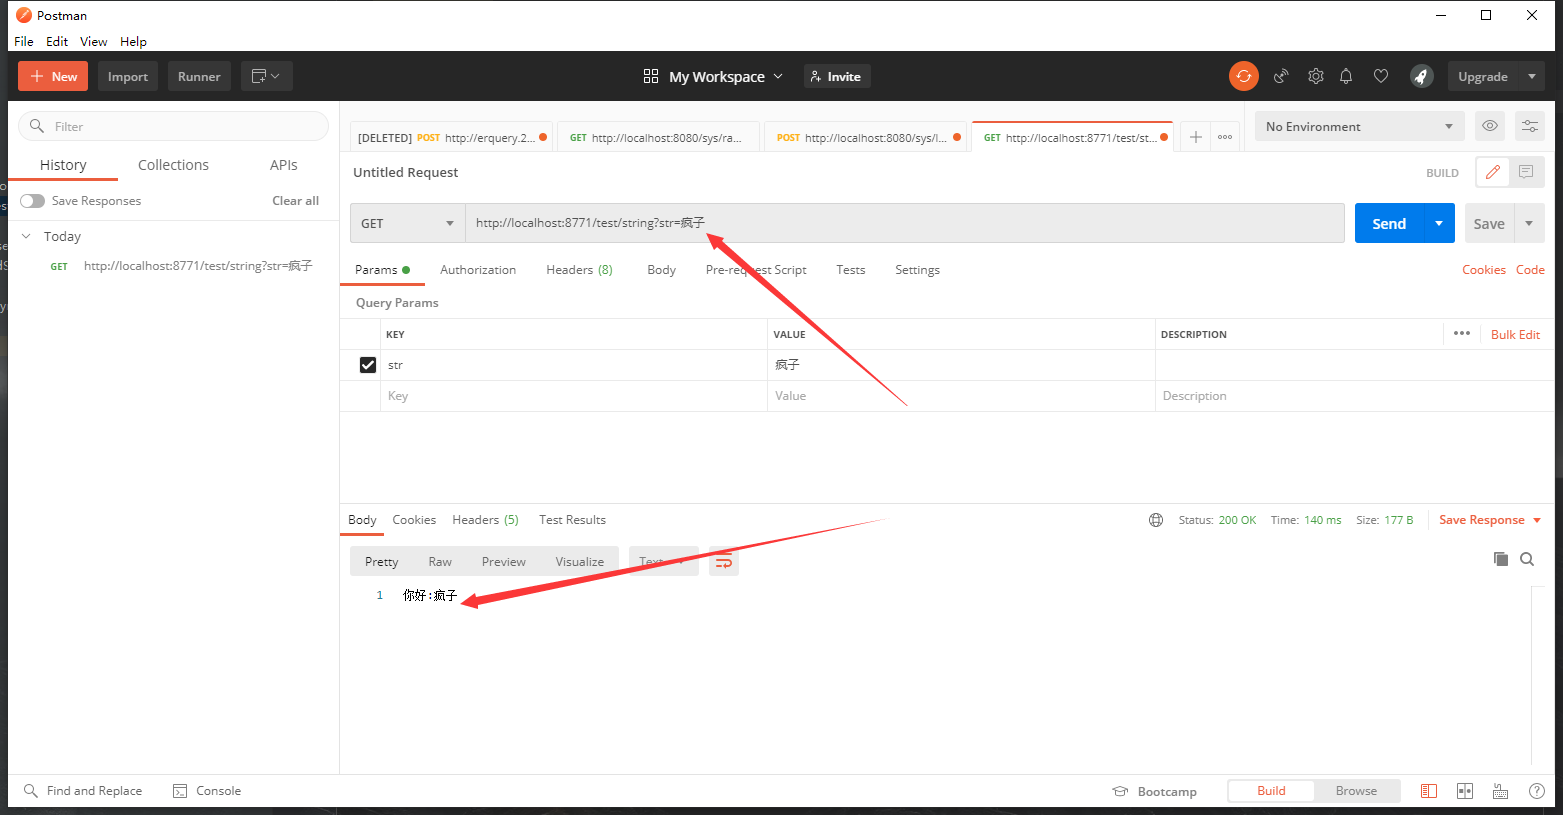This screenshot has width=1563, height=815.
Task: Switch to Browse mode
Action: pyautogui.click(x=1356, y=791)
